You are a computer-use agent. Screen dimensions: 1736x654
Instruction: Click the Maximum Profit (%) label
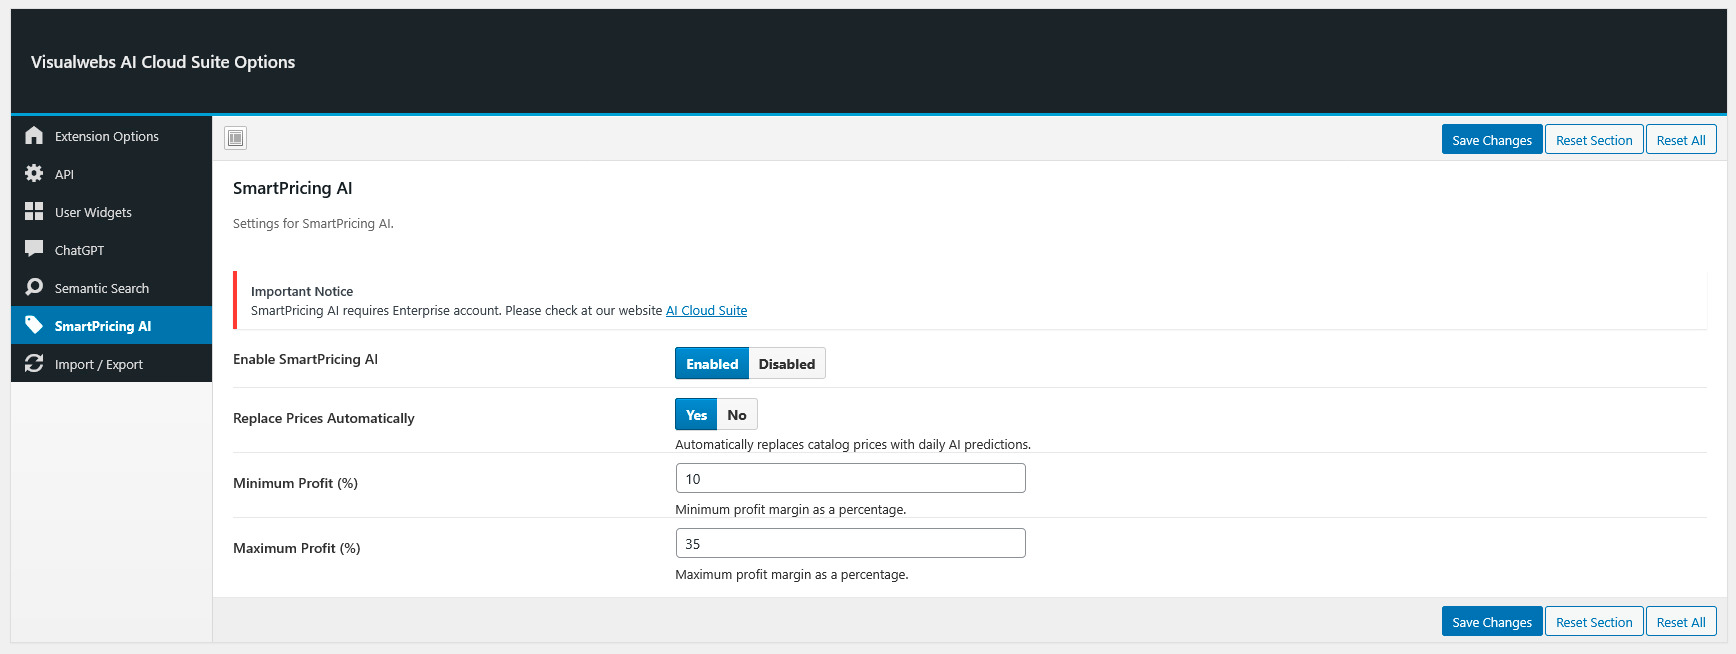(x=297, y=549)
